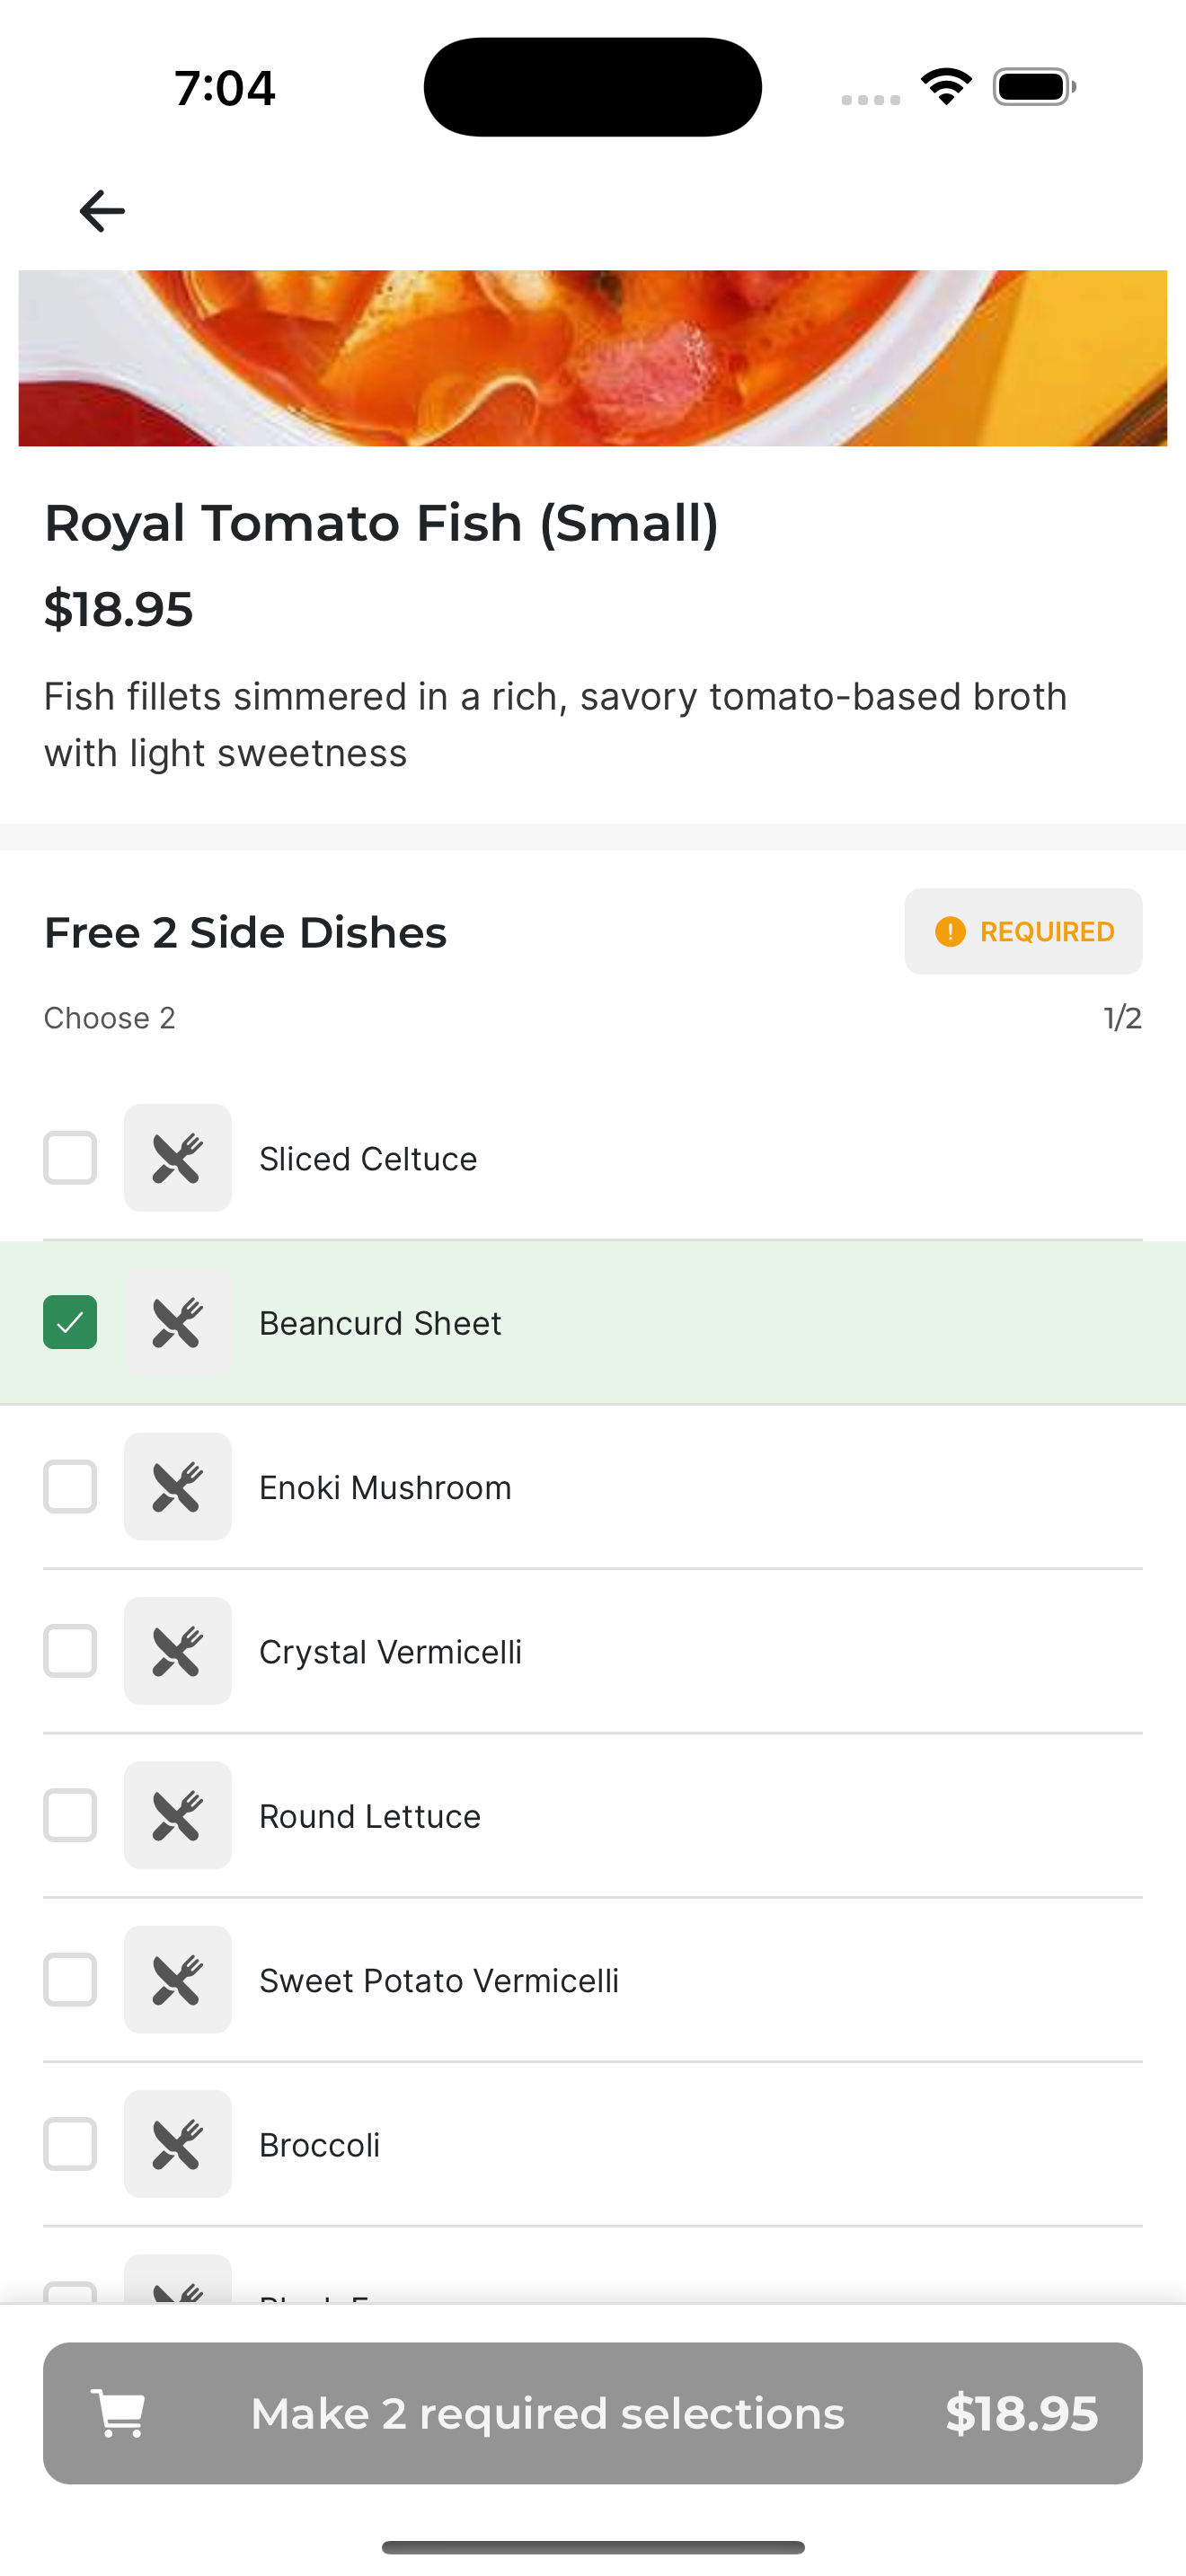Tap the Wi-Fi status icon
1186x2576 pixels.
[946, 87]
